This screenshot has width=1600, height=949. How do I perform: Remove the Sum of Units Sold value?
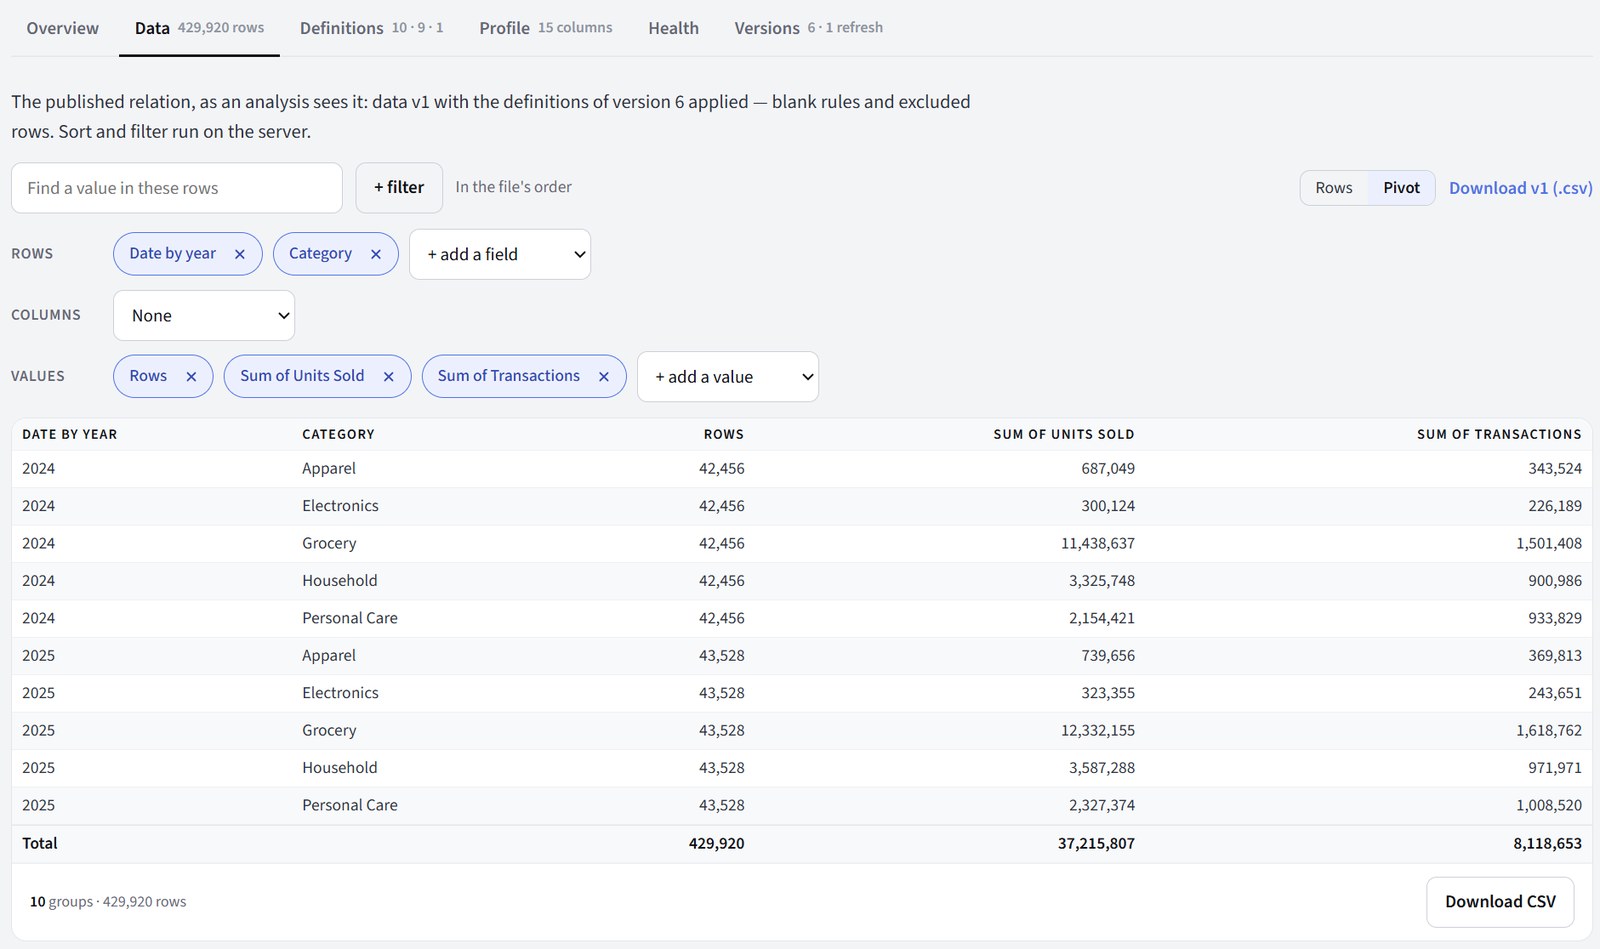pyautogui.click(x=389, y=377)
